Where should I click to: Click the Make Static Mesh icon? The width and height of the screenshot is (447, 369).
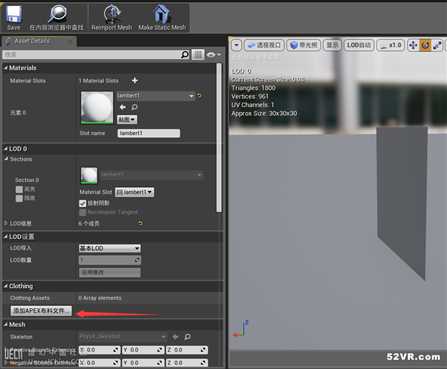coord(161,14)
